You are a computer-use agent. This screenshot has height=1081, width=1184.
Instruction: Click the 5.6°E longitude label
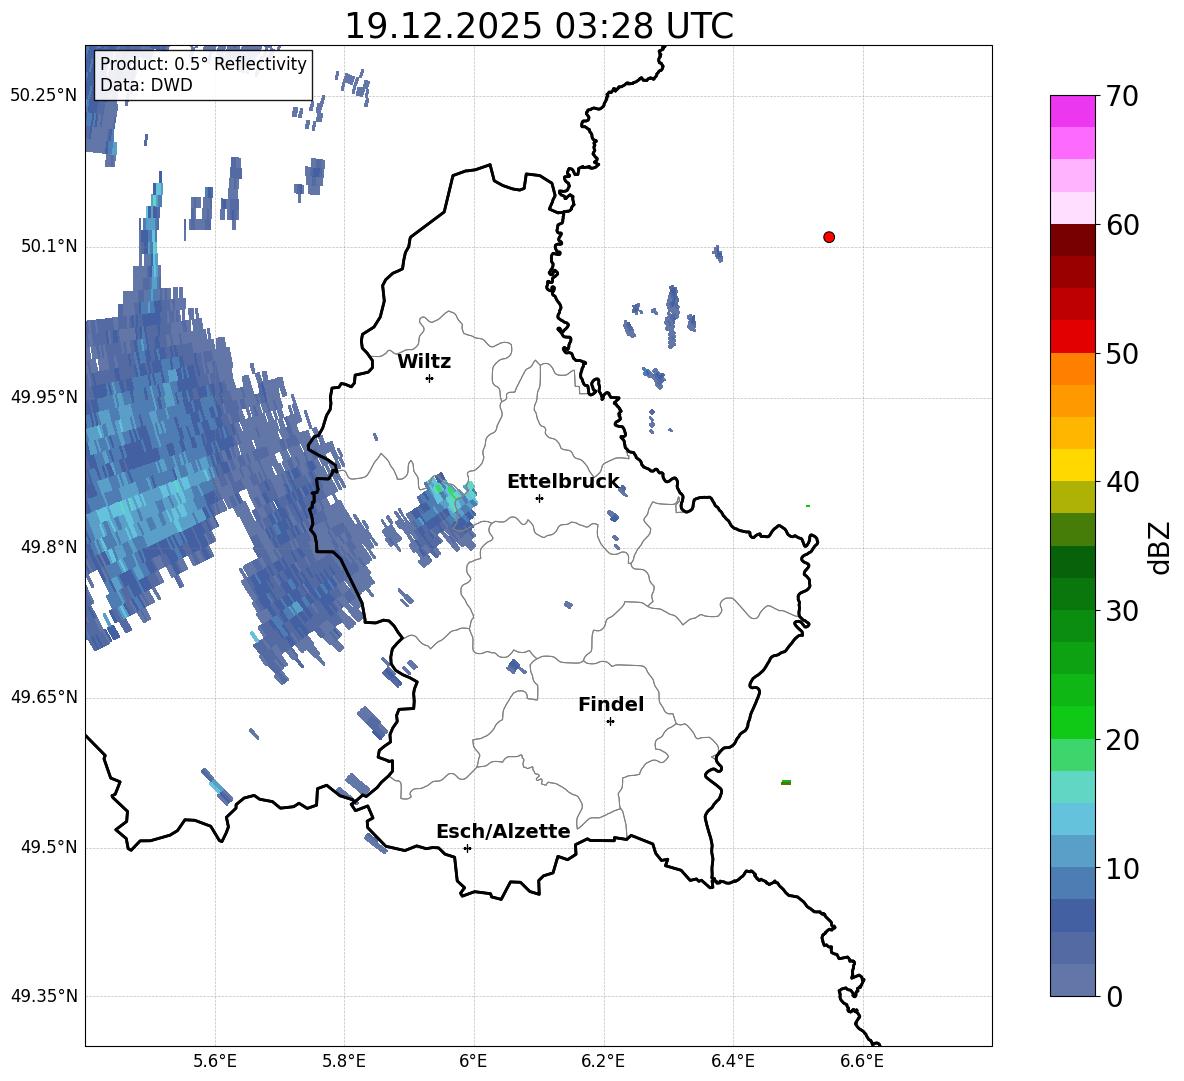pyautogui.click(x=215, y=1061)
